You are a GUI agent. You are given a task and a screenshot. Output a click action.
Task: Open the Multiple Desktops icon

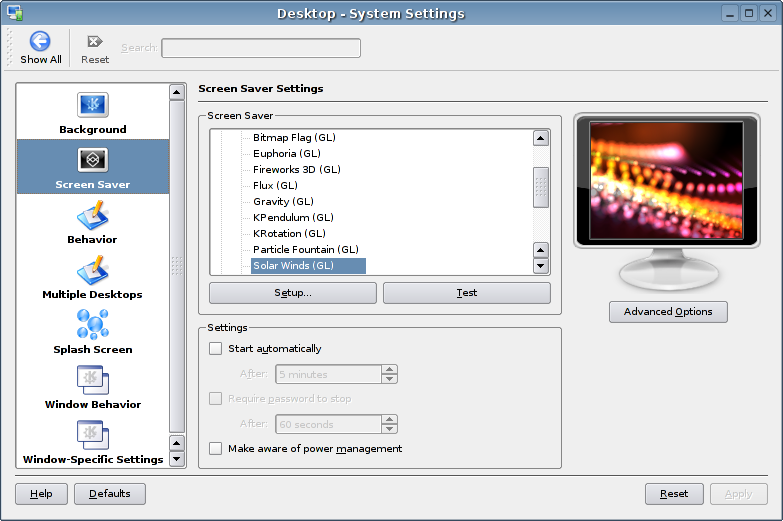tap(92, 270)
